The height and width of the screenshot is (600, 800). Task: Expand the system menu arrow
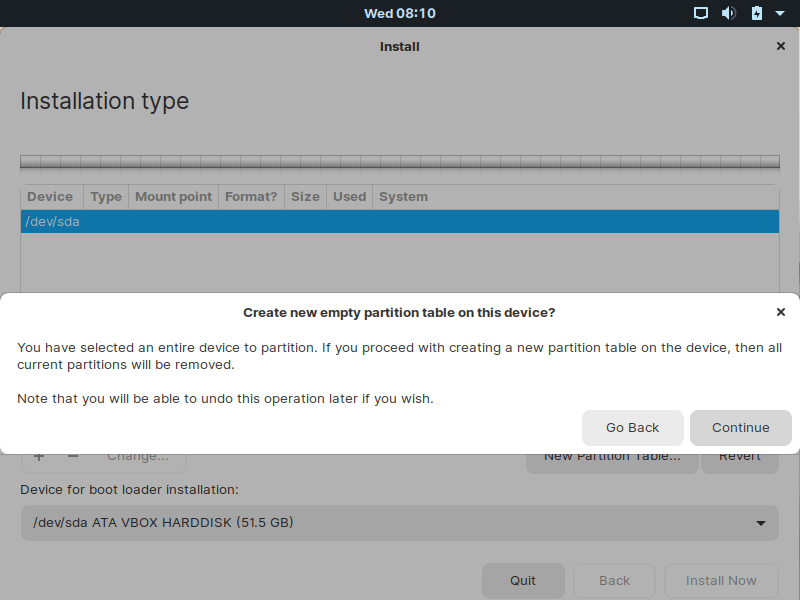click(x=780, y=14)
